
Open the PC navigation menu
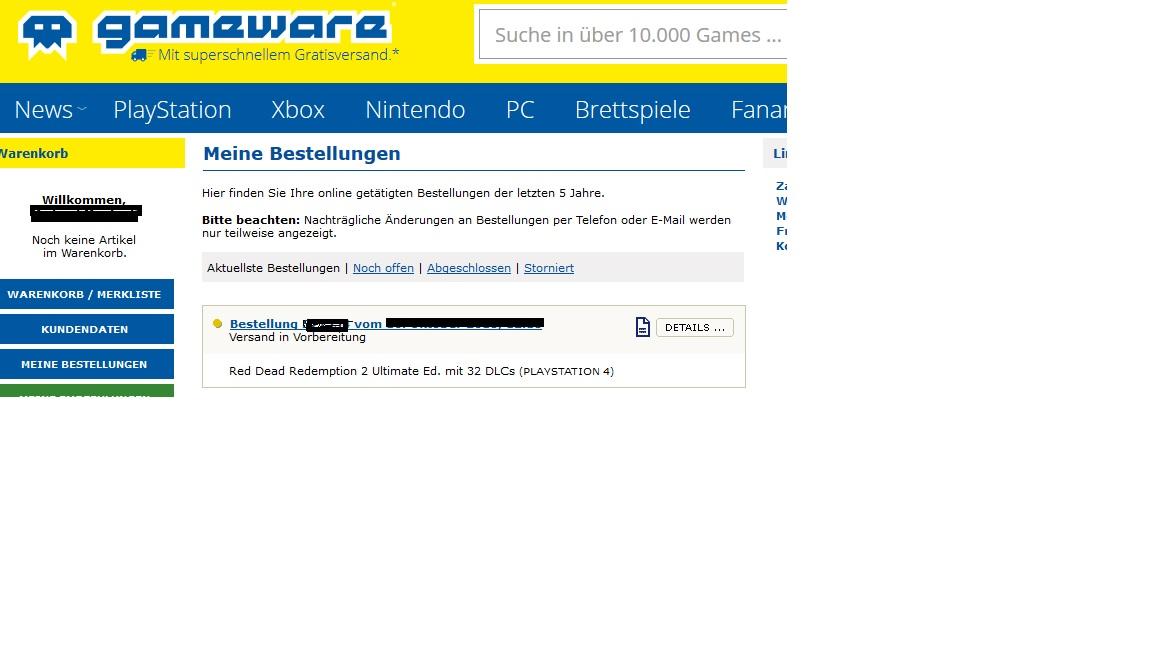pyautogui.click(x=519, y=109)
